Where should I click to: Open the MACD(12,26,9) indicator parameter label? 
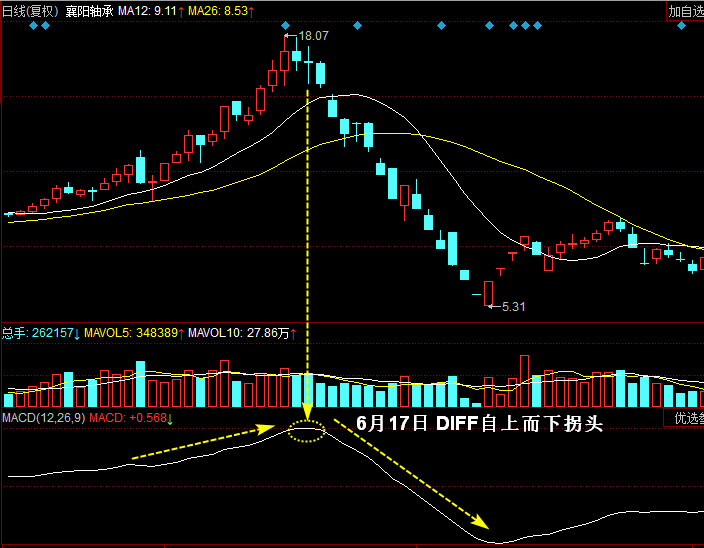[x=43, y=417]
